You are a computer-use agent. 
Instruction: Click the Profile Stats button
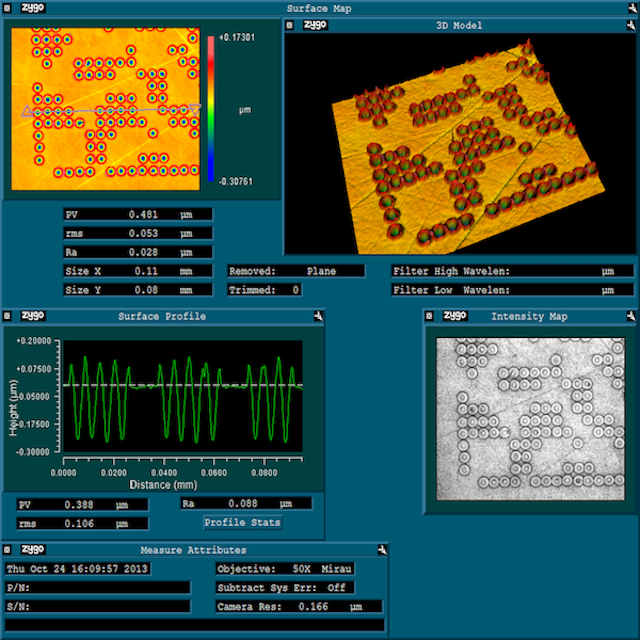click(242, 522)
